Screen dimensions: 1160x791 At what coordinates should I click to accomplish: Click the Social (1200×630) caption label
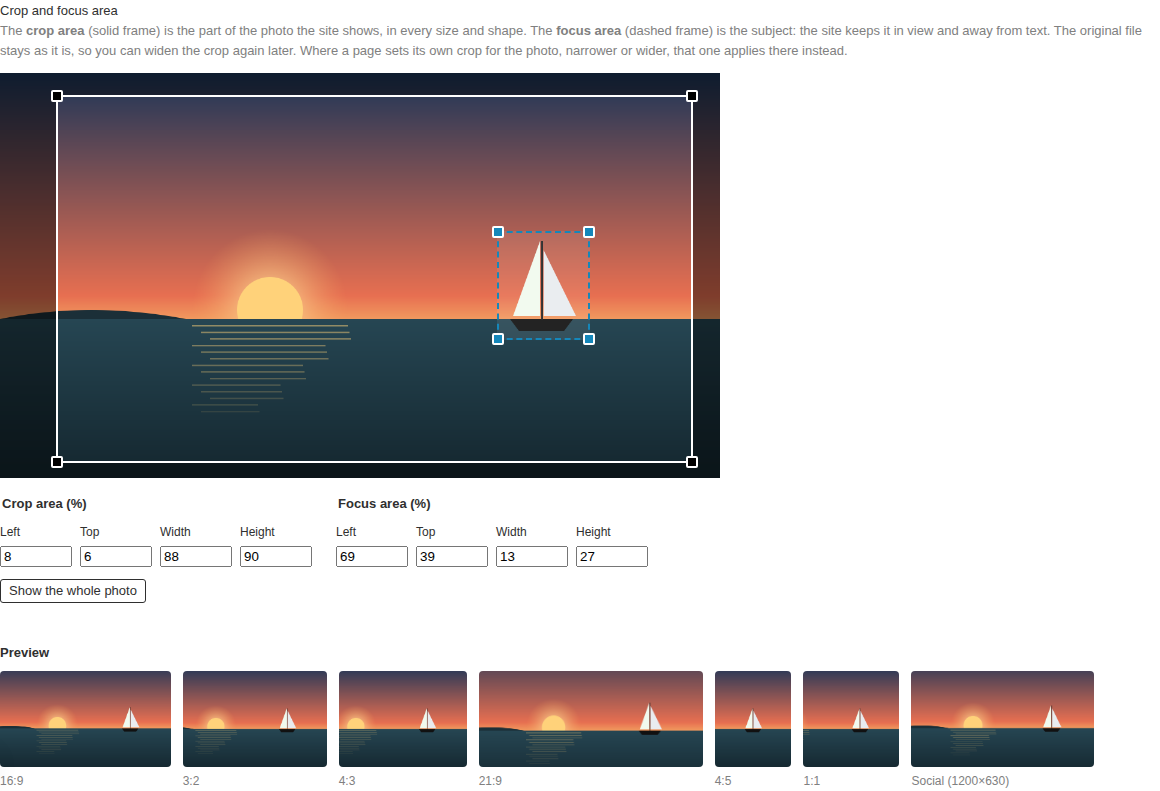(960, 781)
